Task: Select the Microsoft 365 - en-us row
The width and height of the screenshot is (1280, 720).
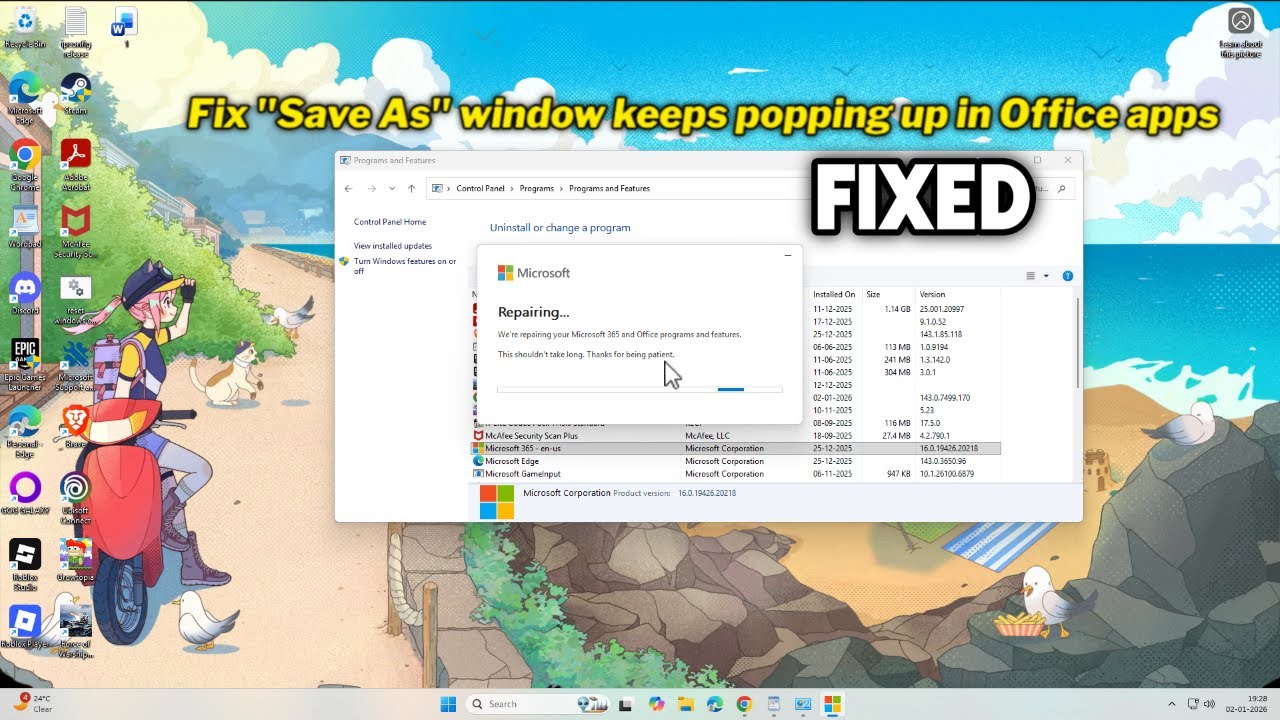Action: click(x=736, y=449)
